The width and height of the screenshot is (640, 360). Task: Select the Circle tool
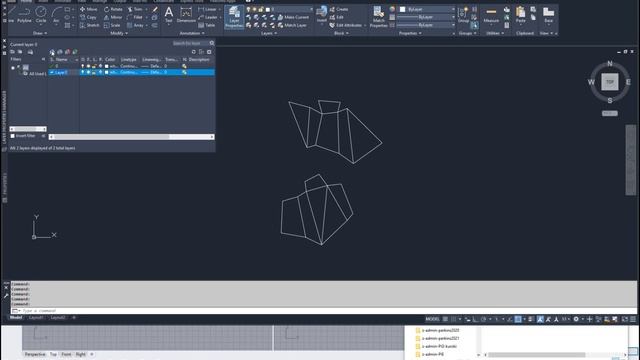[41, 15]
